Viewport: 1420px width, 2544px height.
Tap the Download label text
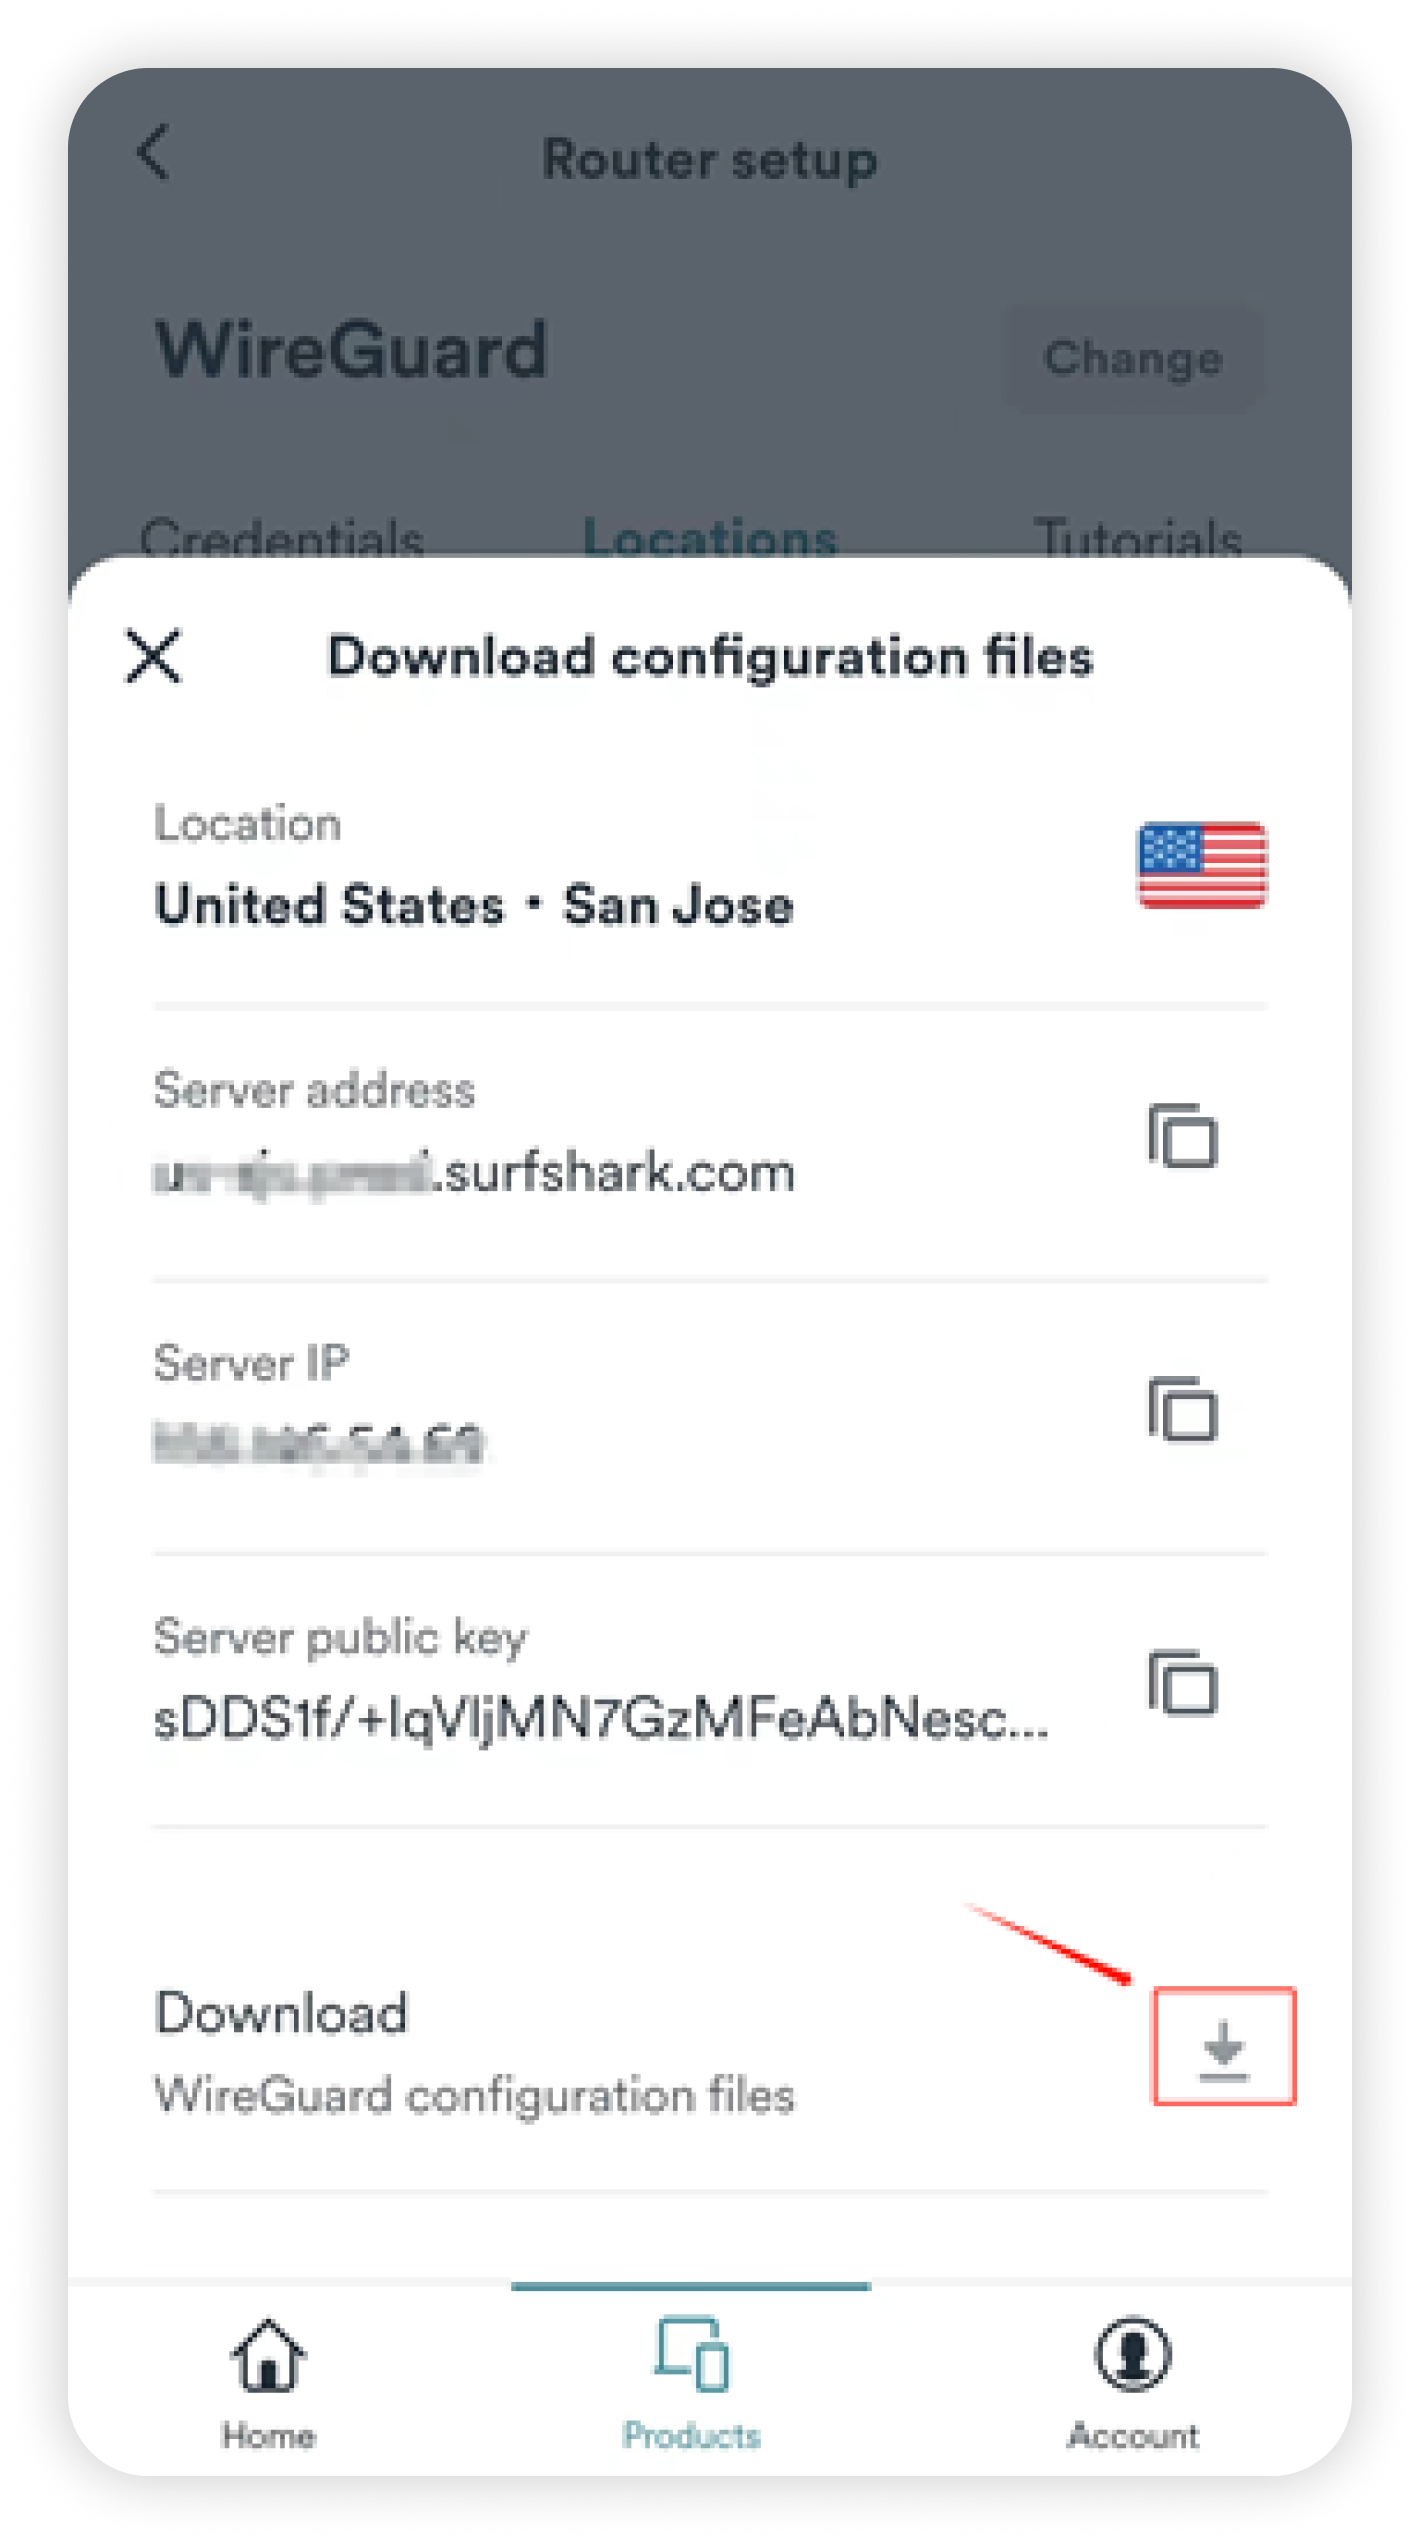[281, 2012]
